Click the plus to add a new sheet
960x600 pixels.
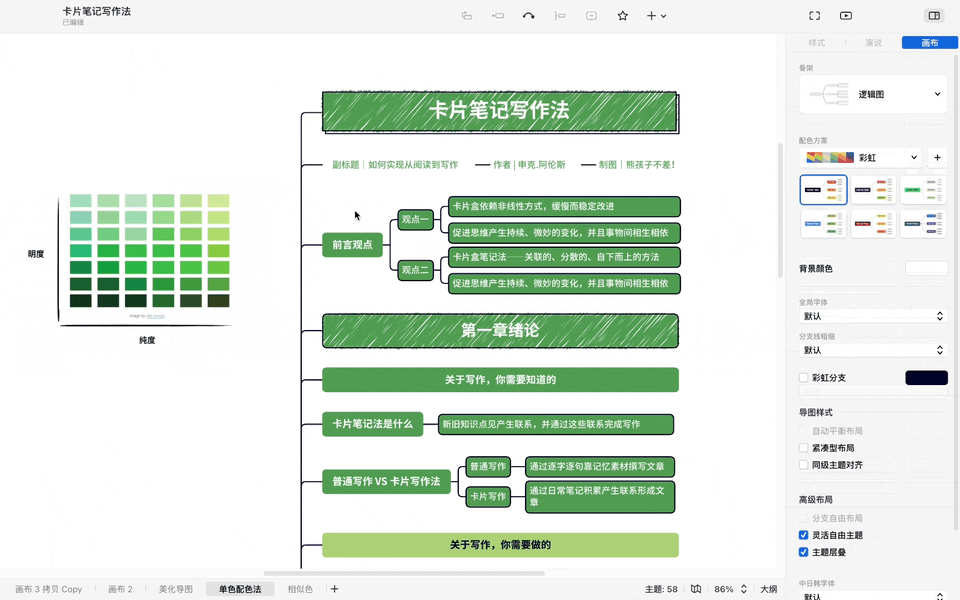click(334, 589)
